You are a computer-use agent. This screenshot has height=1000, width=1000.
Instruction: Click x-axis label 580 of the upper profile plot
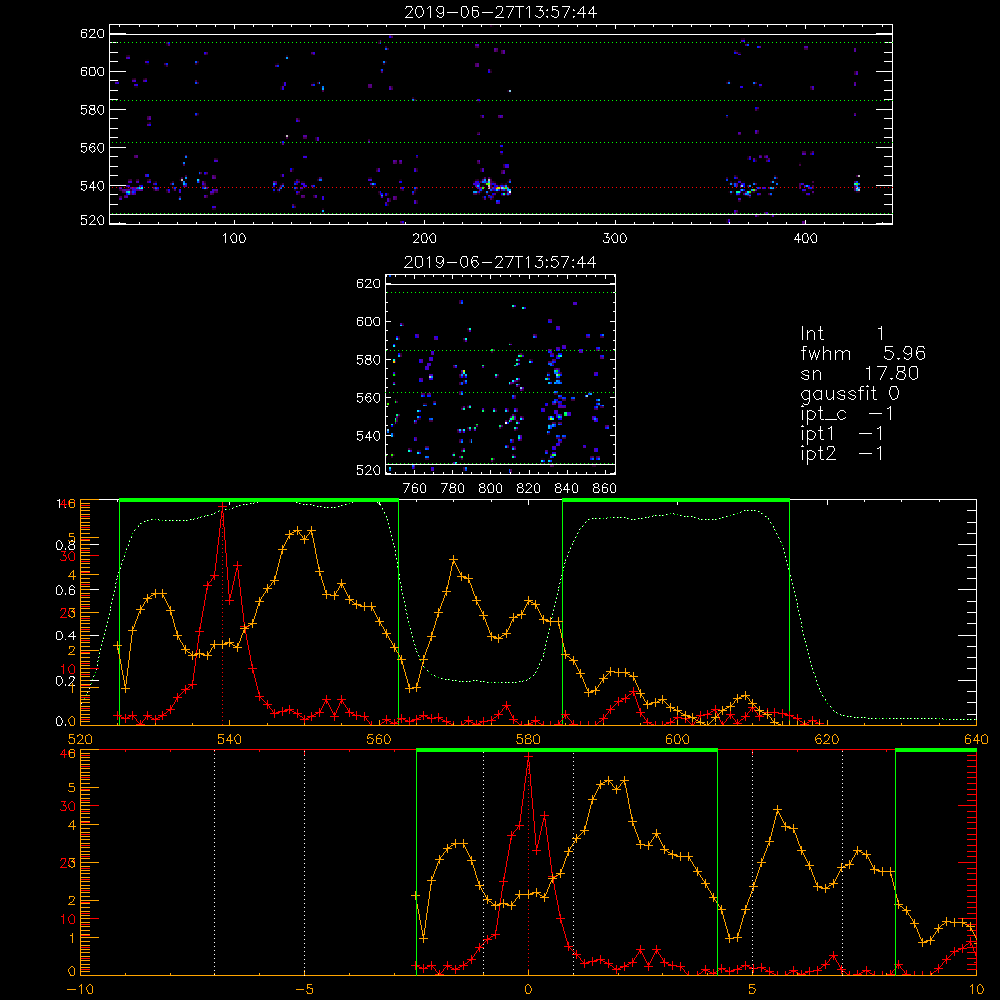pyautogui.click(x=528, y=740)
